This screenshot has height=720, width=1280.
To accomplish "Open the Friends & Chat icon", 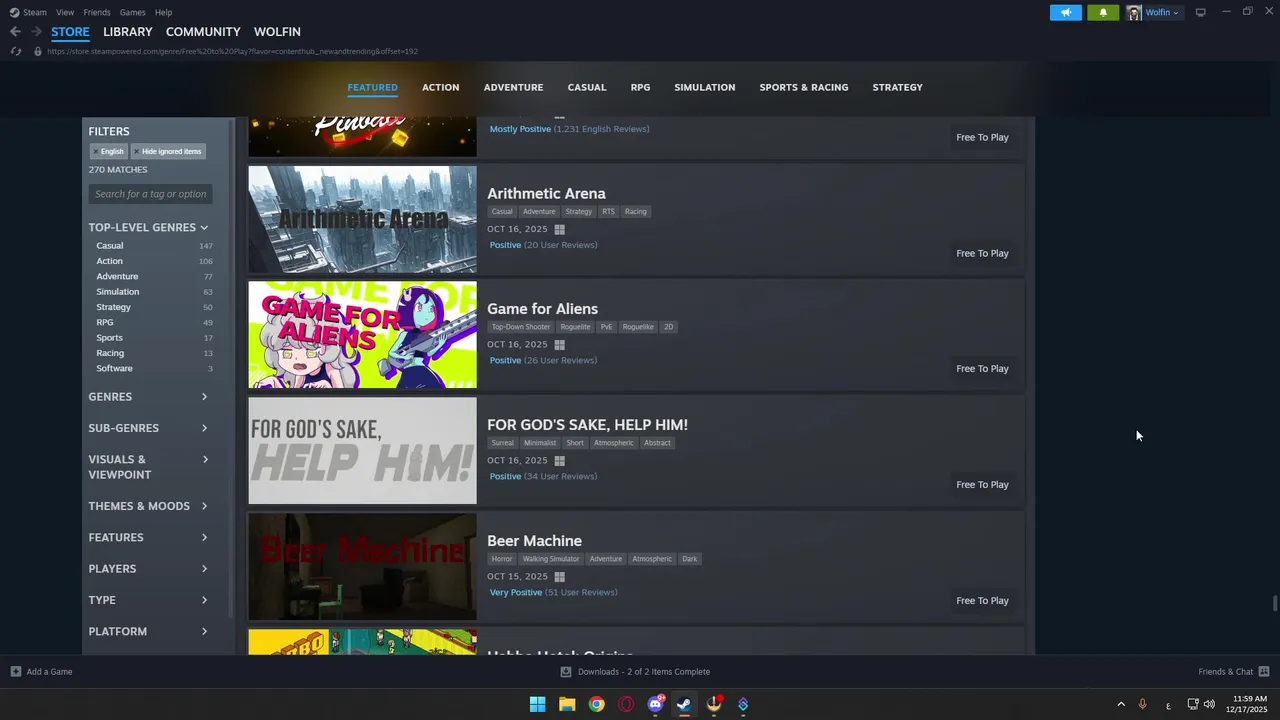I will click(1264, 672).
